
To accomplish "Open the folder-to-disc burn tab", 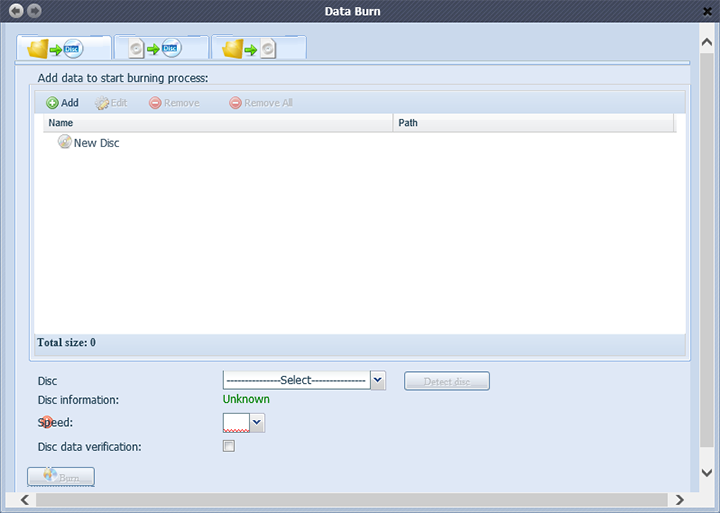I will (62, 48).
